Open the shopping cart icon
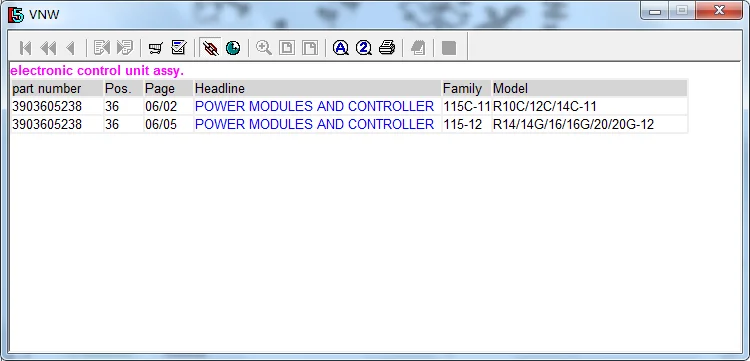This screenshot has width=750, height=361. (155, 48)
